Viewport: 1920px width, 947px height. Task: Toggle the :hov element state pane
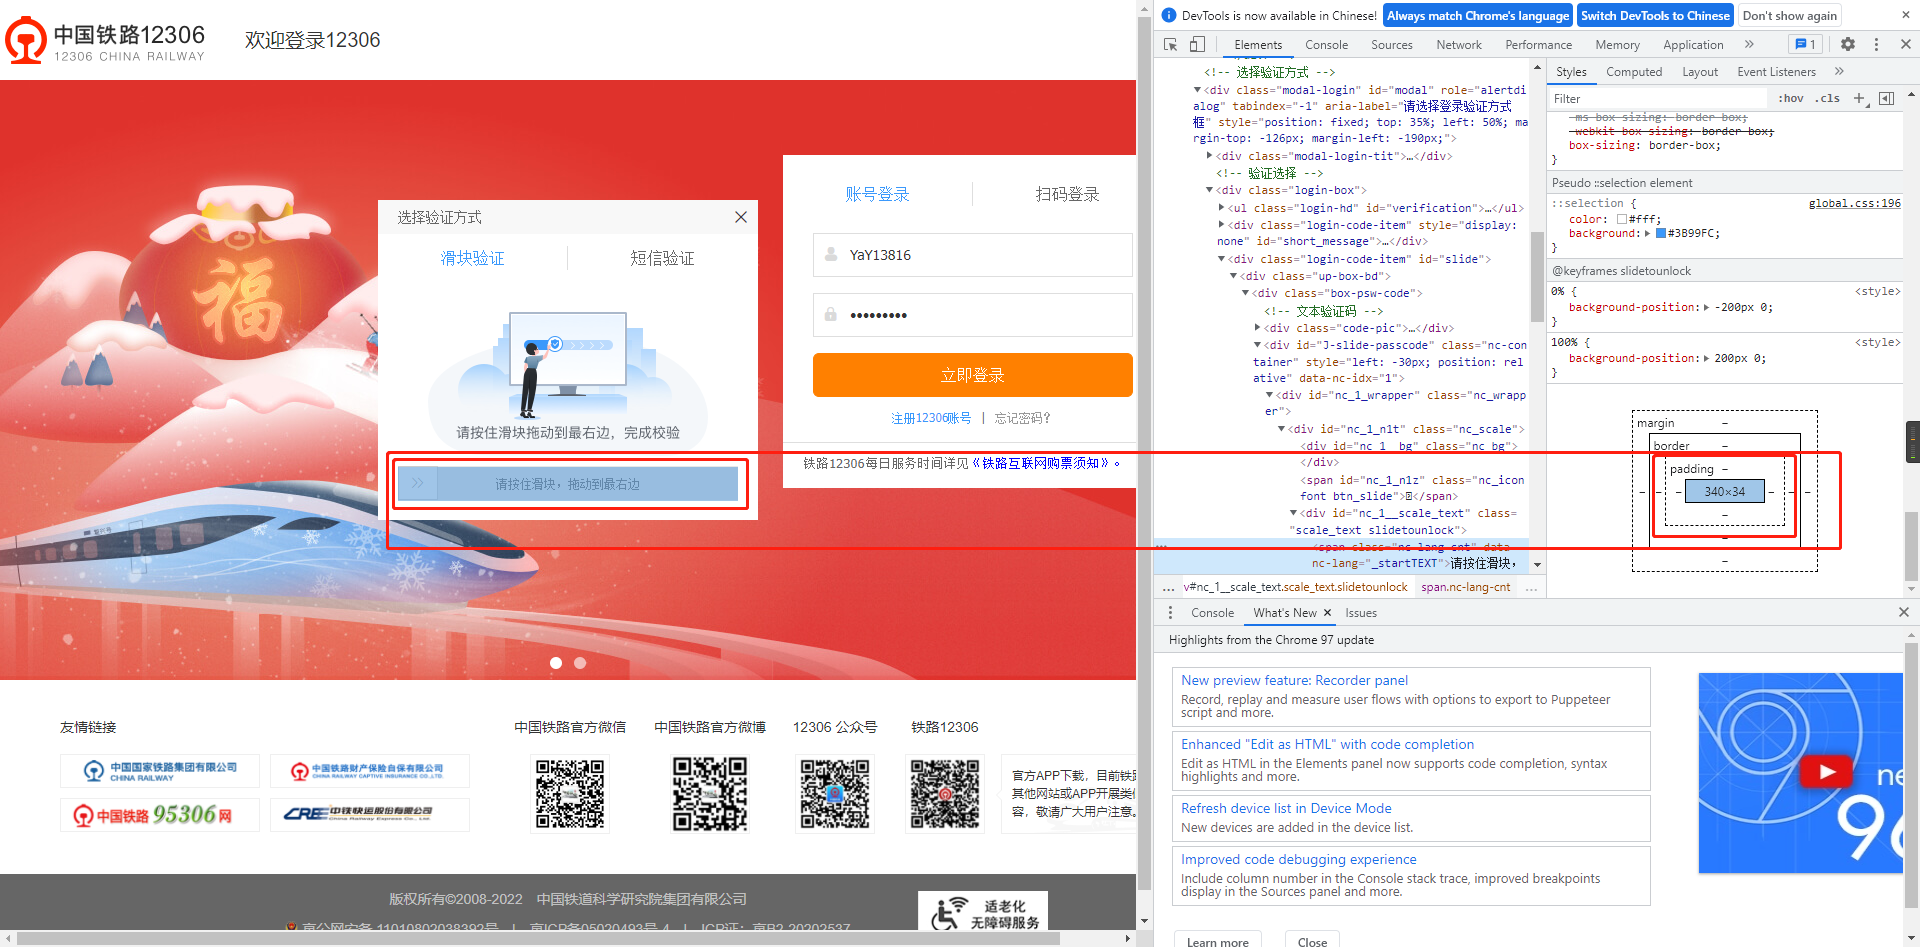[1790, 98]
